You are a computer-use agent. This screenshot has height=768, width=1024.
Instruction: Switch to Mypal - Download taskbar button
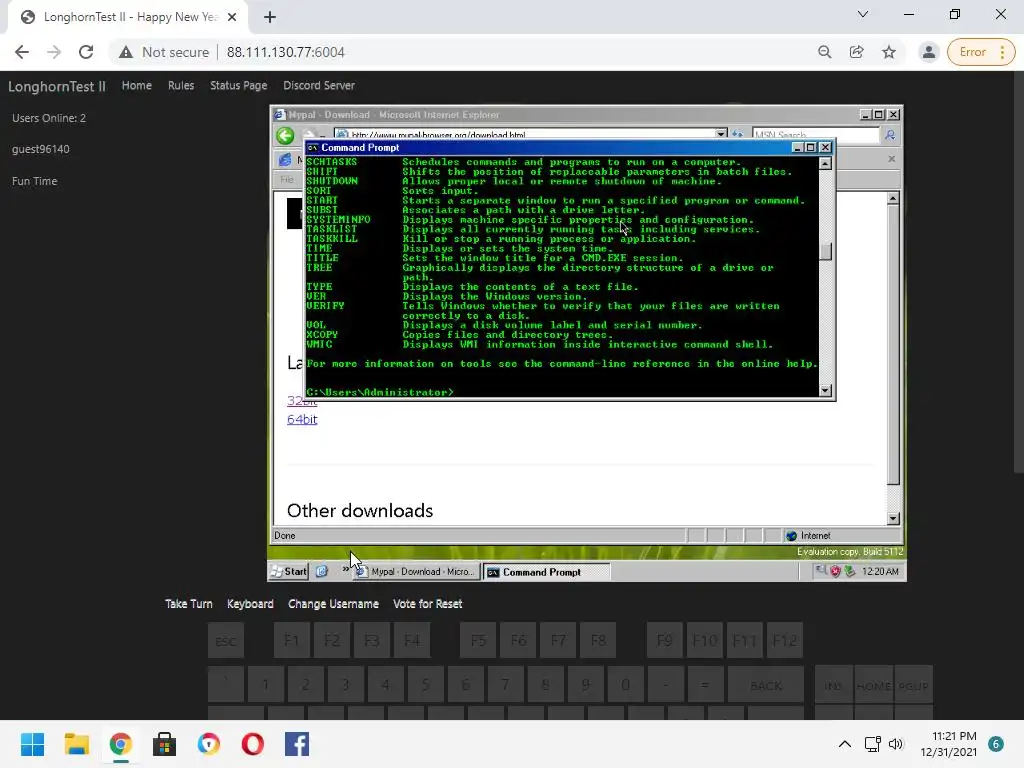coord(417,572)
